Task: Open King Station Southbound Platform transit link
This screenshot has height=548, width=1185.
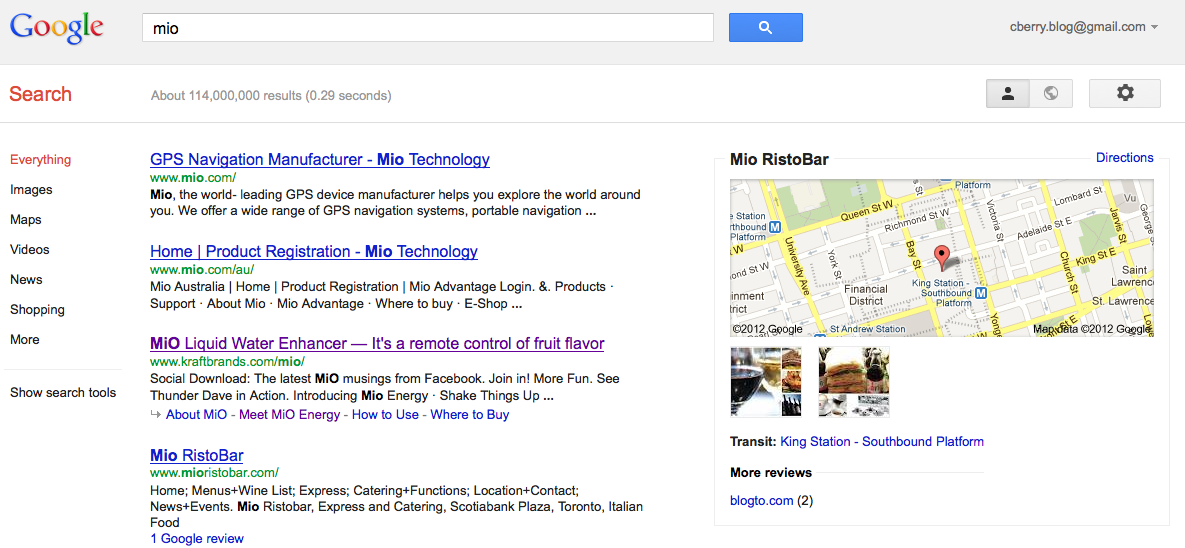Action: point(881,441)
